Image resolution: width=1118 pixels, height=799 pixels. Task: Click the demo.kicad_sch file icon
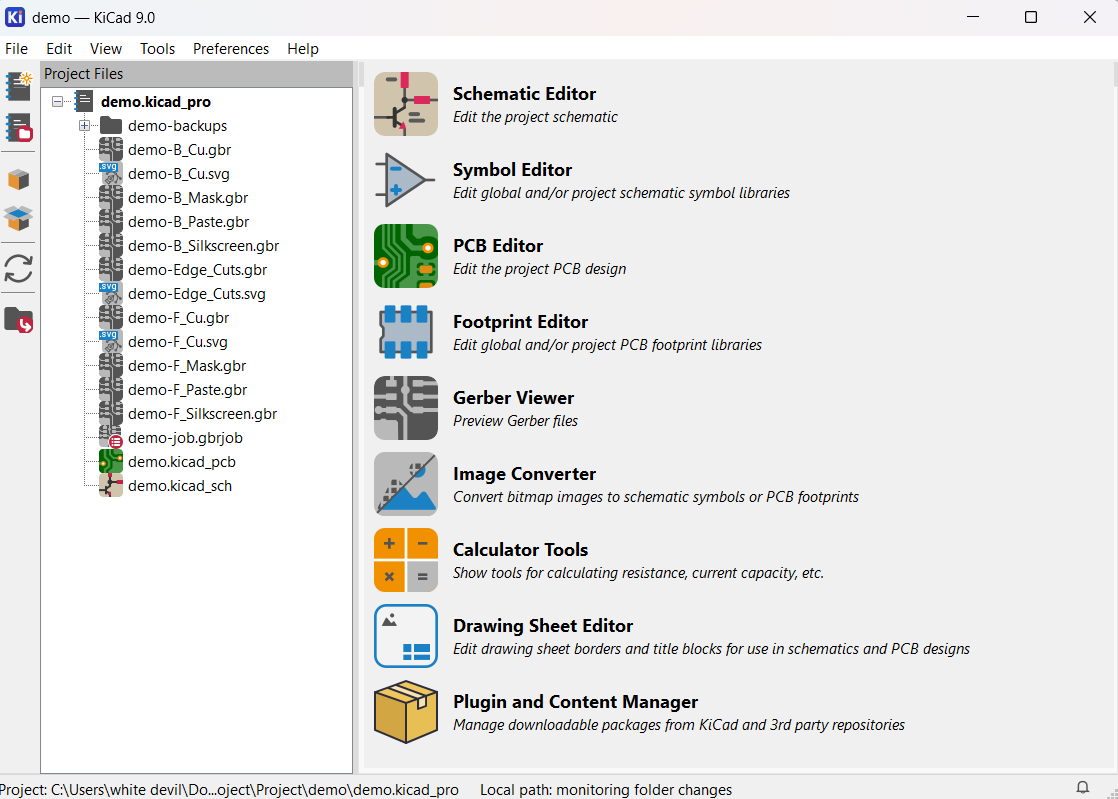coord(111,486)
